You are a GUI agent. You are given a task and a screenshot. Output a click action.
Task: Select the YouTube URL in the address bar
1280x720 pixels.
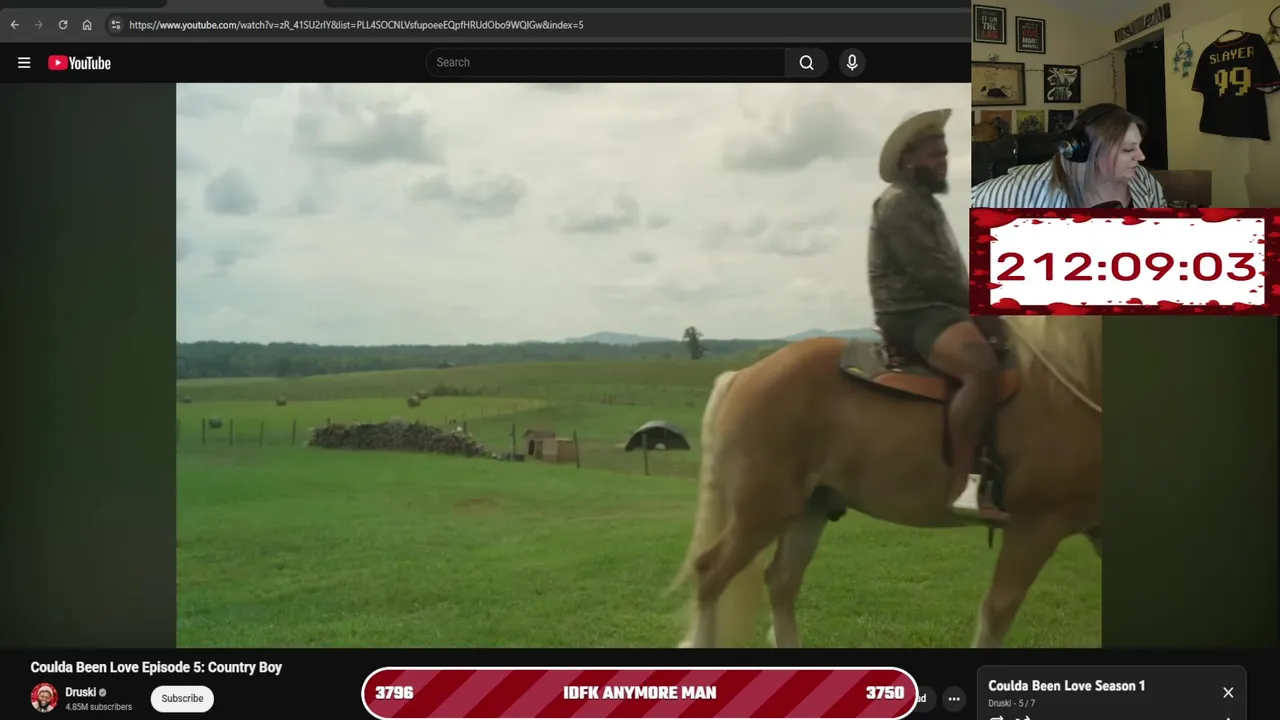pyautogui.click(x=356, y=25)
